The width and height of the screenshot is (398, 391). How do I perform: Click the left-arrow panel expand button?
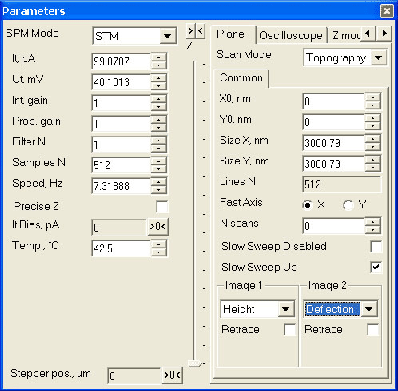[x=200, y=31]
